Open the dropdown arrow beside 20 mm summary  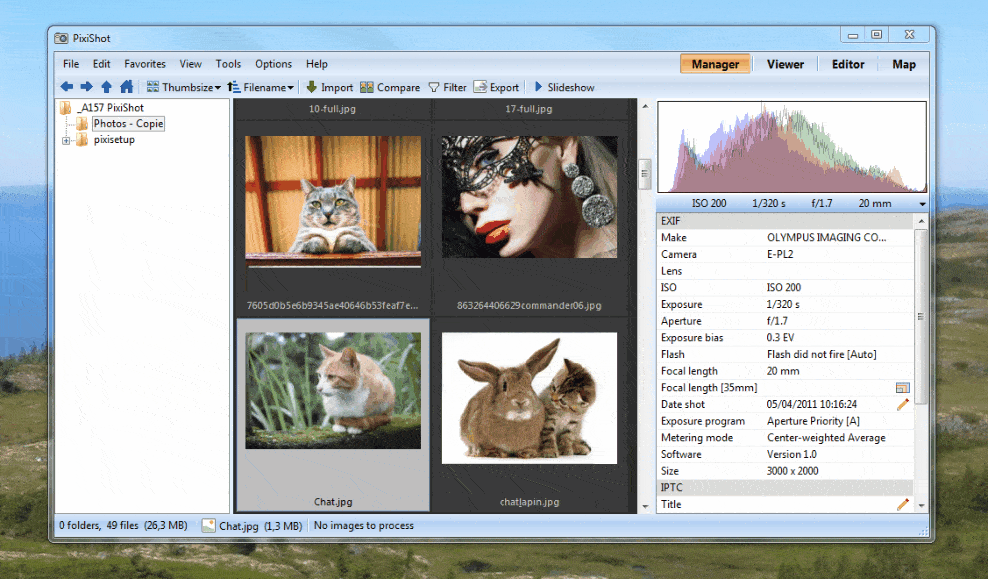click(922, 204)
